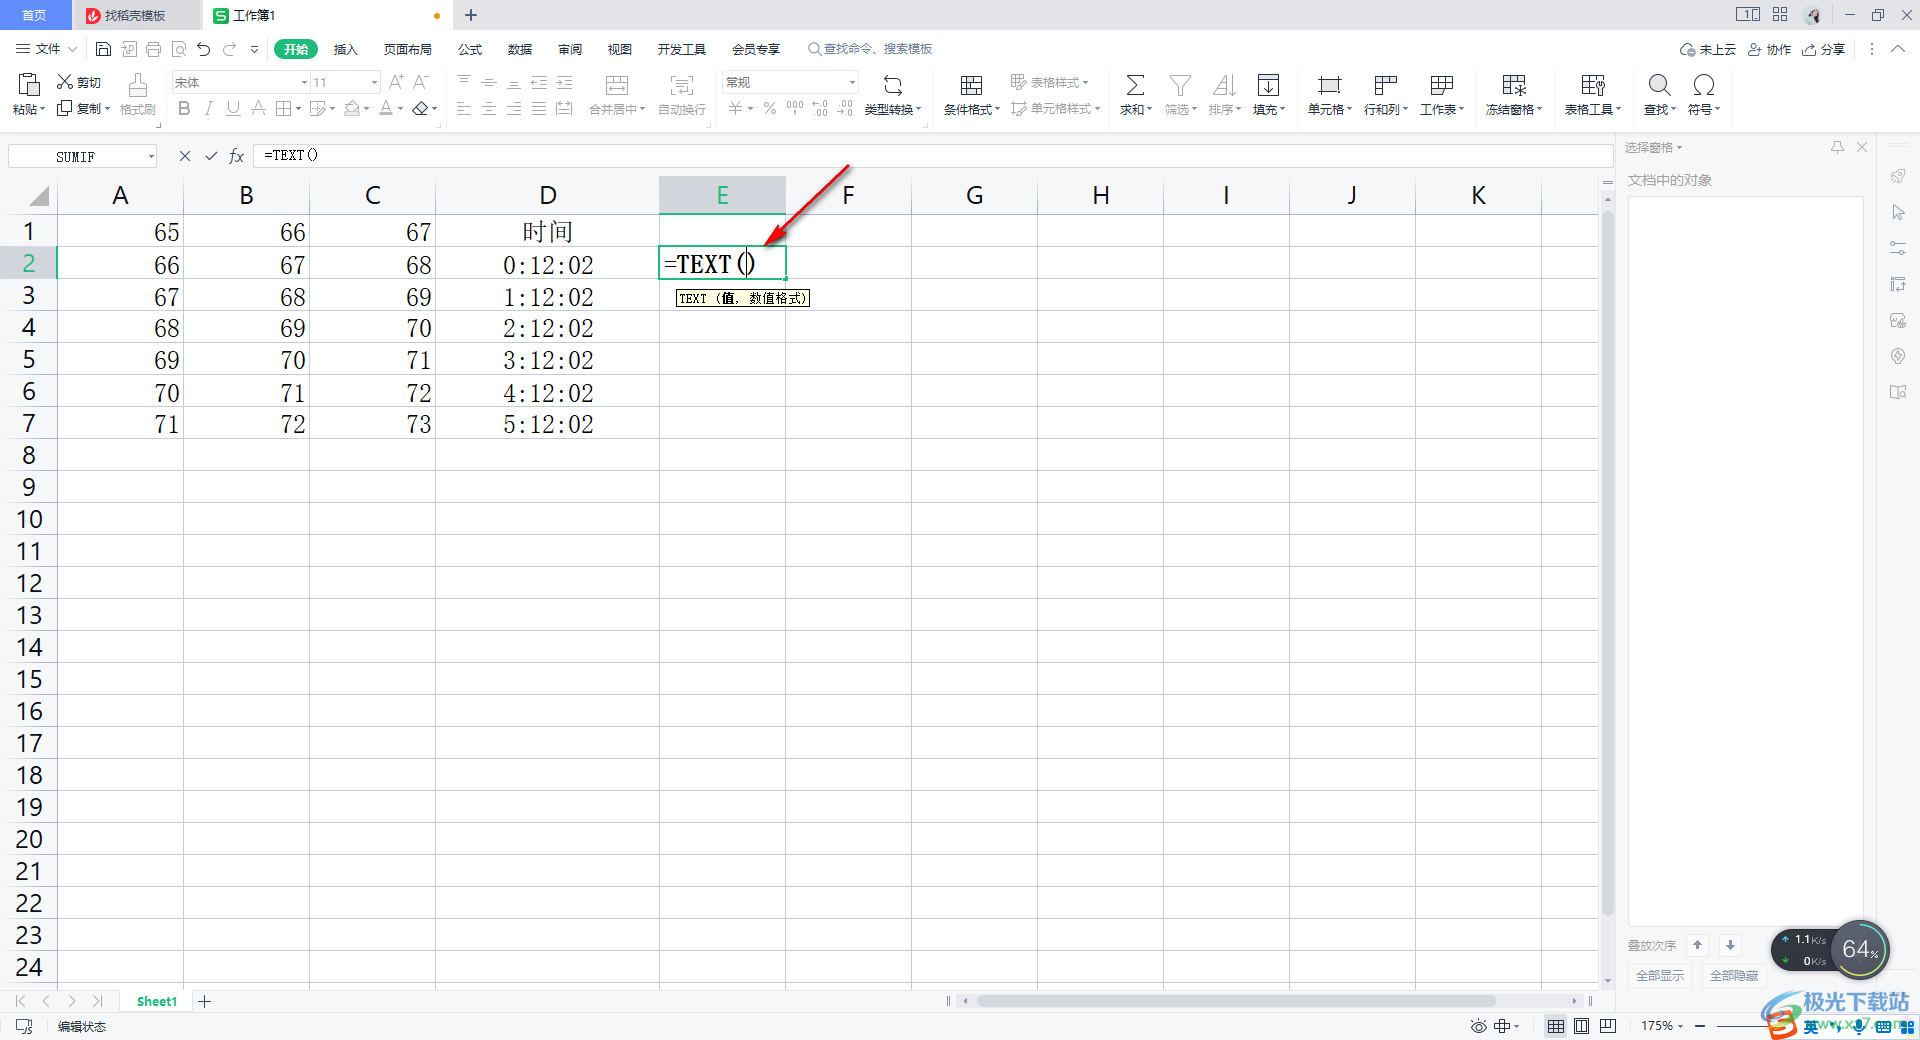Pin the selection pane

tap(1837, 147)
